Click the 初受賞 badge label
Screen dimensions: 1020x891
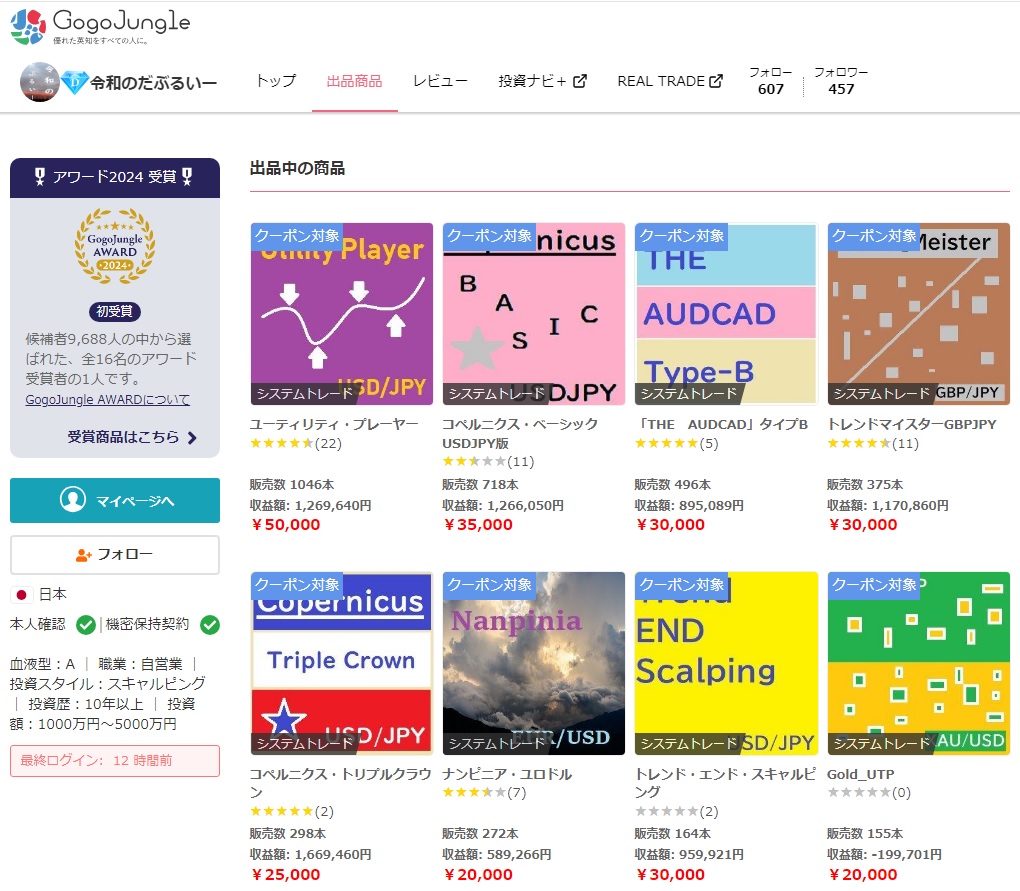pyautogui.click(x=114, y=312)
